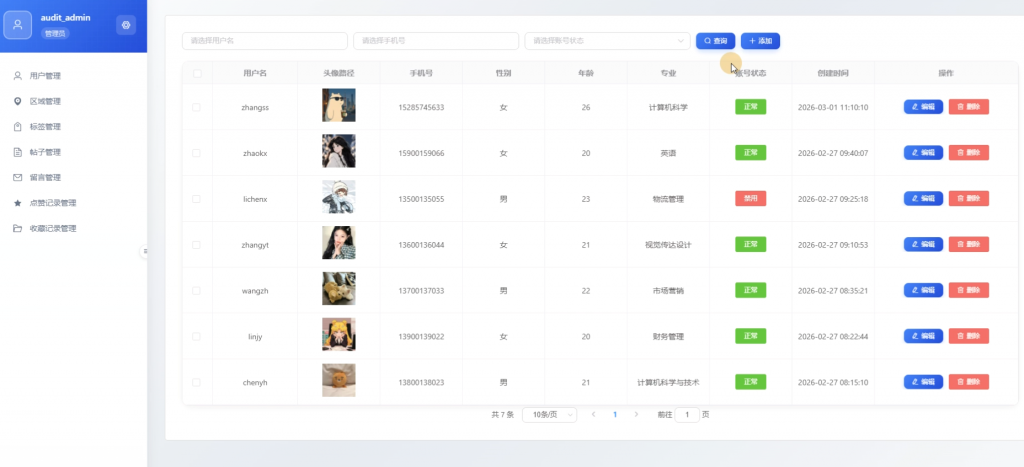Check the row checkbox for zhangyt

(197, 245)
